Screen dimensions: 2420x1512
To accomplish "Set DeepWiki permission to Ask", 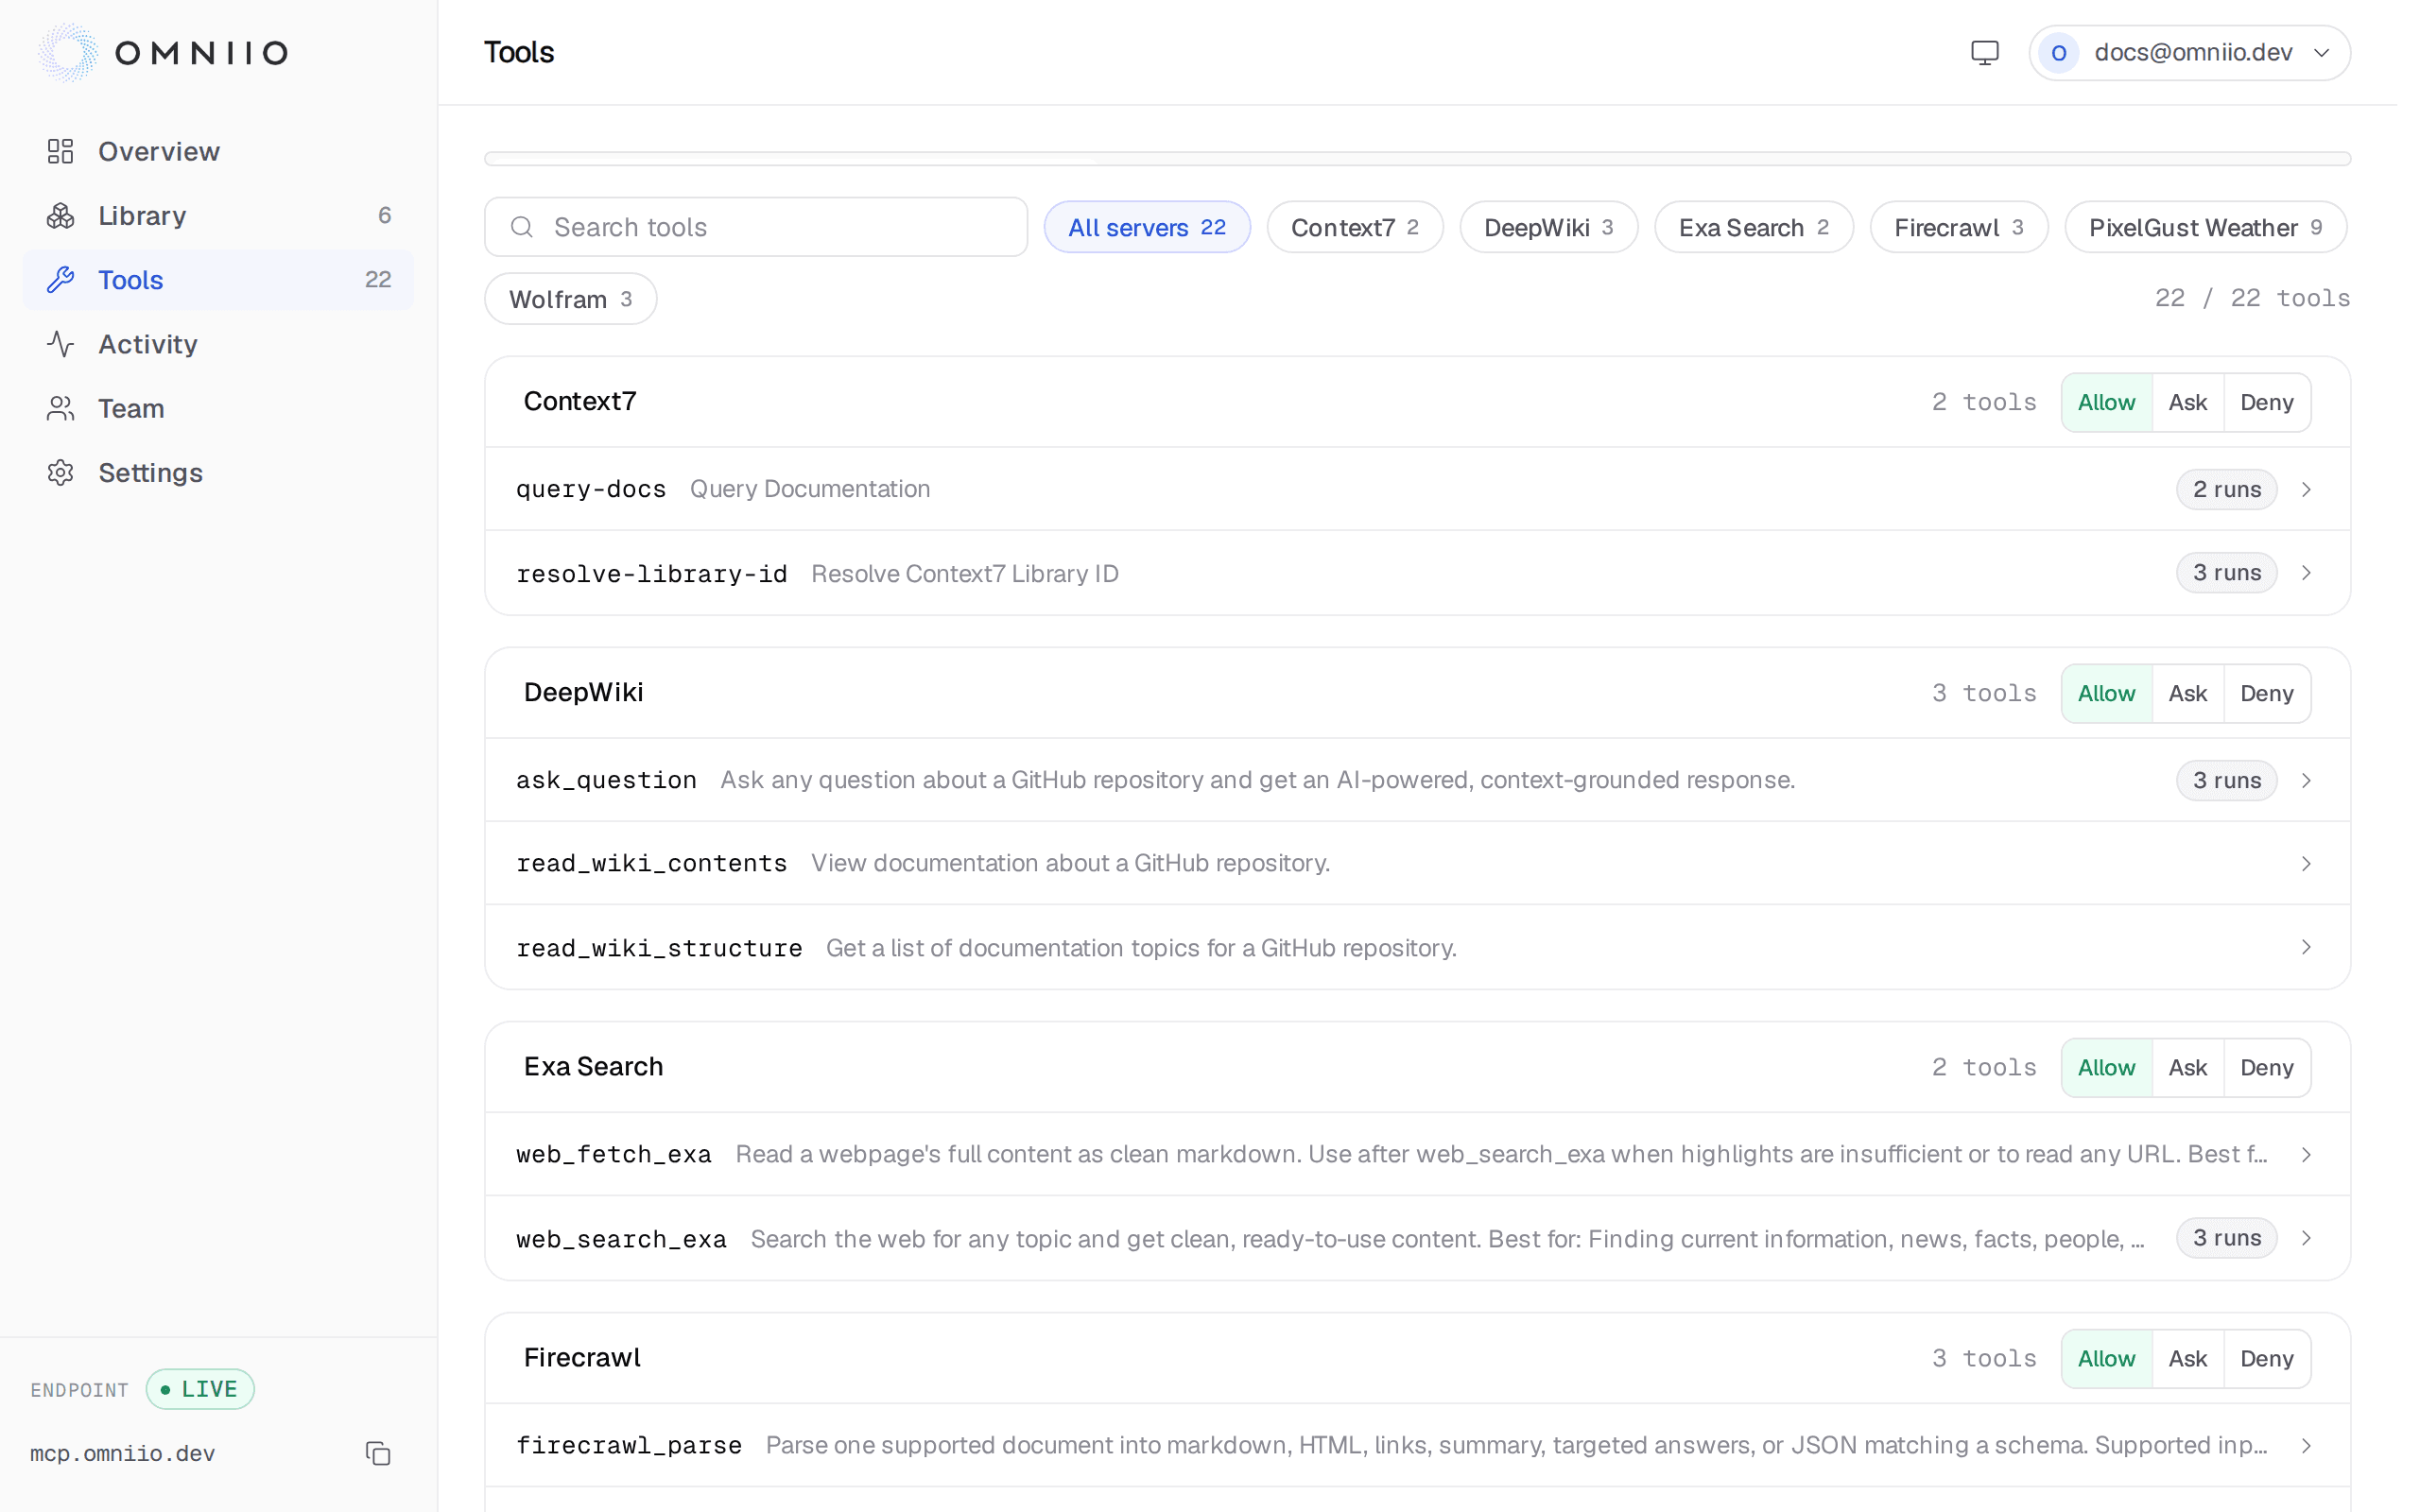I will [2187, 693].
